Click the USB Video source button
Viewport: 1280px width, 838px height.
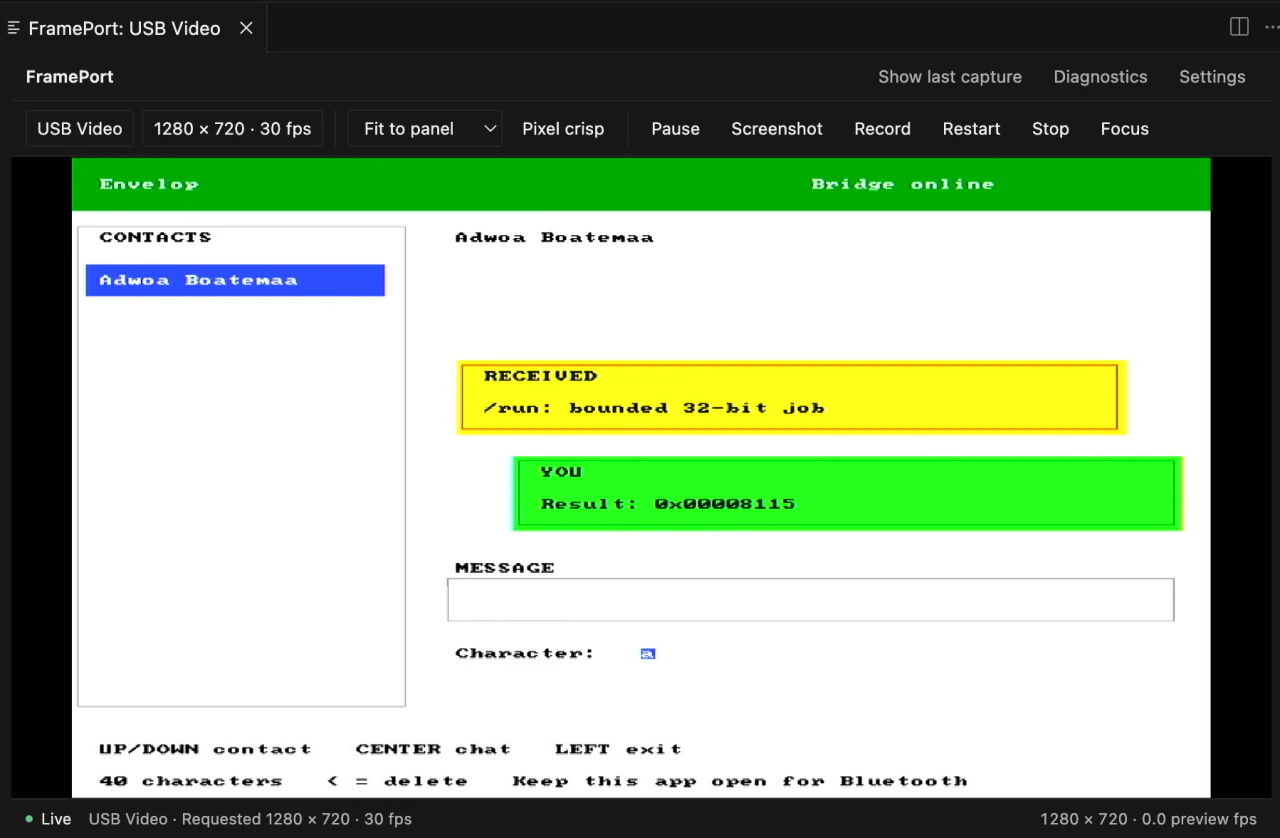80,129
